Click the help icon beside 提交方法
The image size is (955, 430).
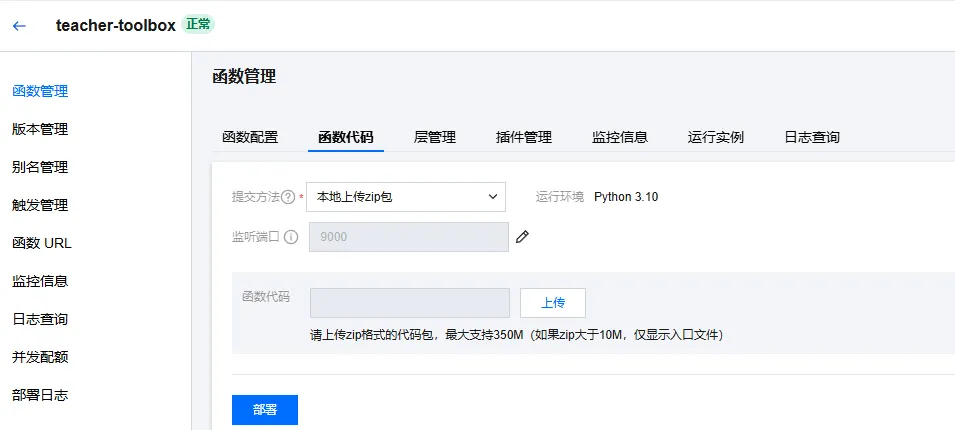coord(287,197)
